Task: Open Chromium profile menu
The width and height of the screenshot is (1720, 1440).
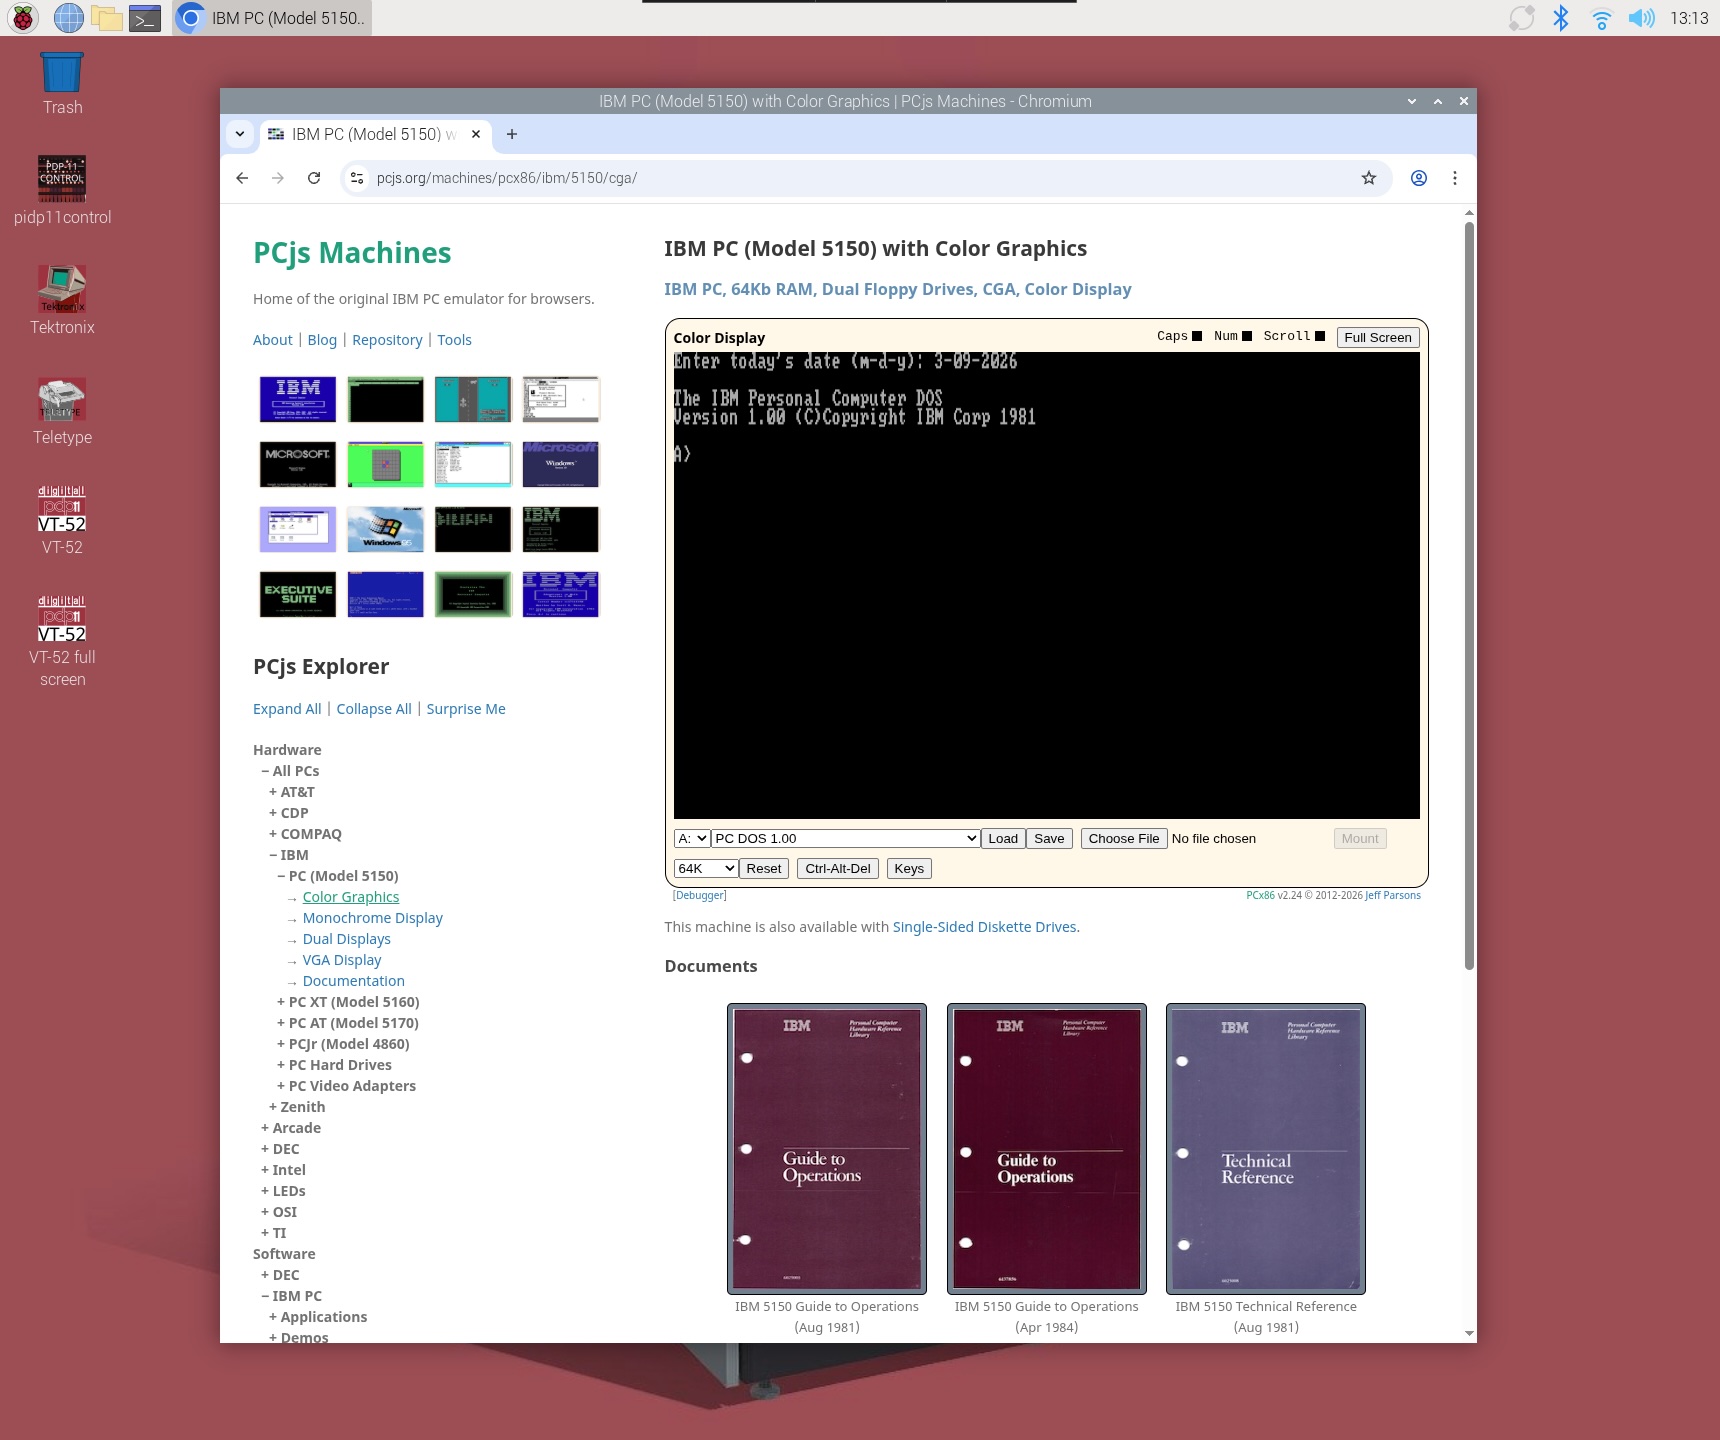Action: (1419, 178)
